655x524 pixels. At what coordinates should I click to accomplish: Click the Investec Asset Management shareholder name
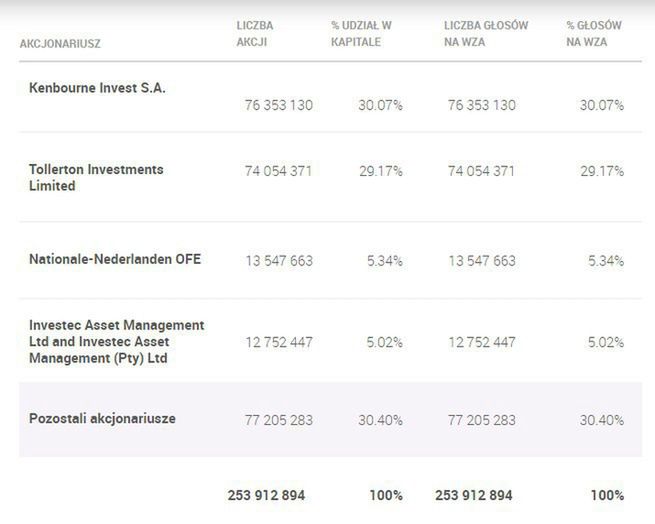(x=117, y=342)
